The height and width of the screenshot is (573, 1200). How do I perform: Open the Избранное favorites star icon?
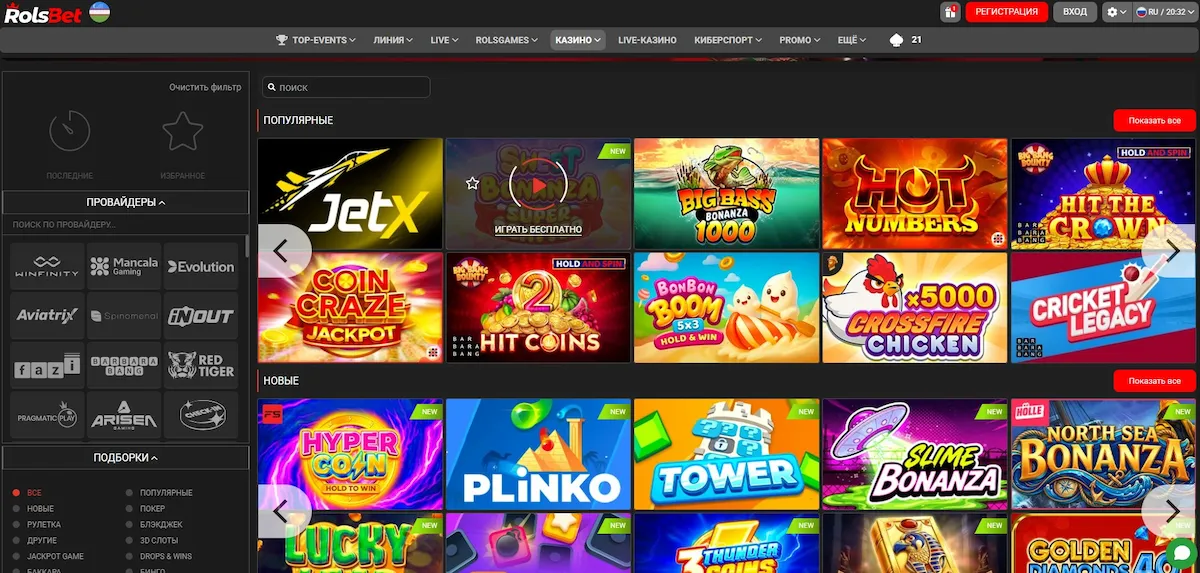tap(183, 131)
